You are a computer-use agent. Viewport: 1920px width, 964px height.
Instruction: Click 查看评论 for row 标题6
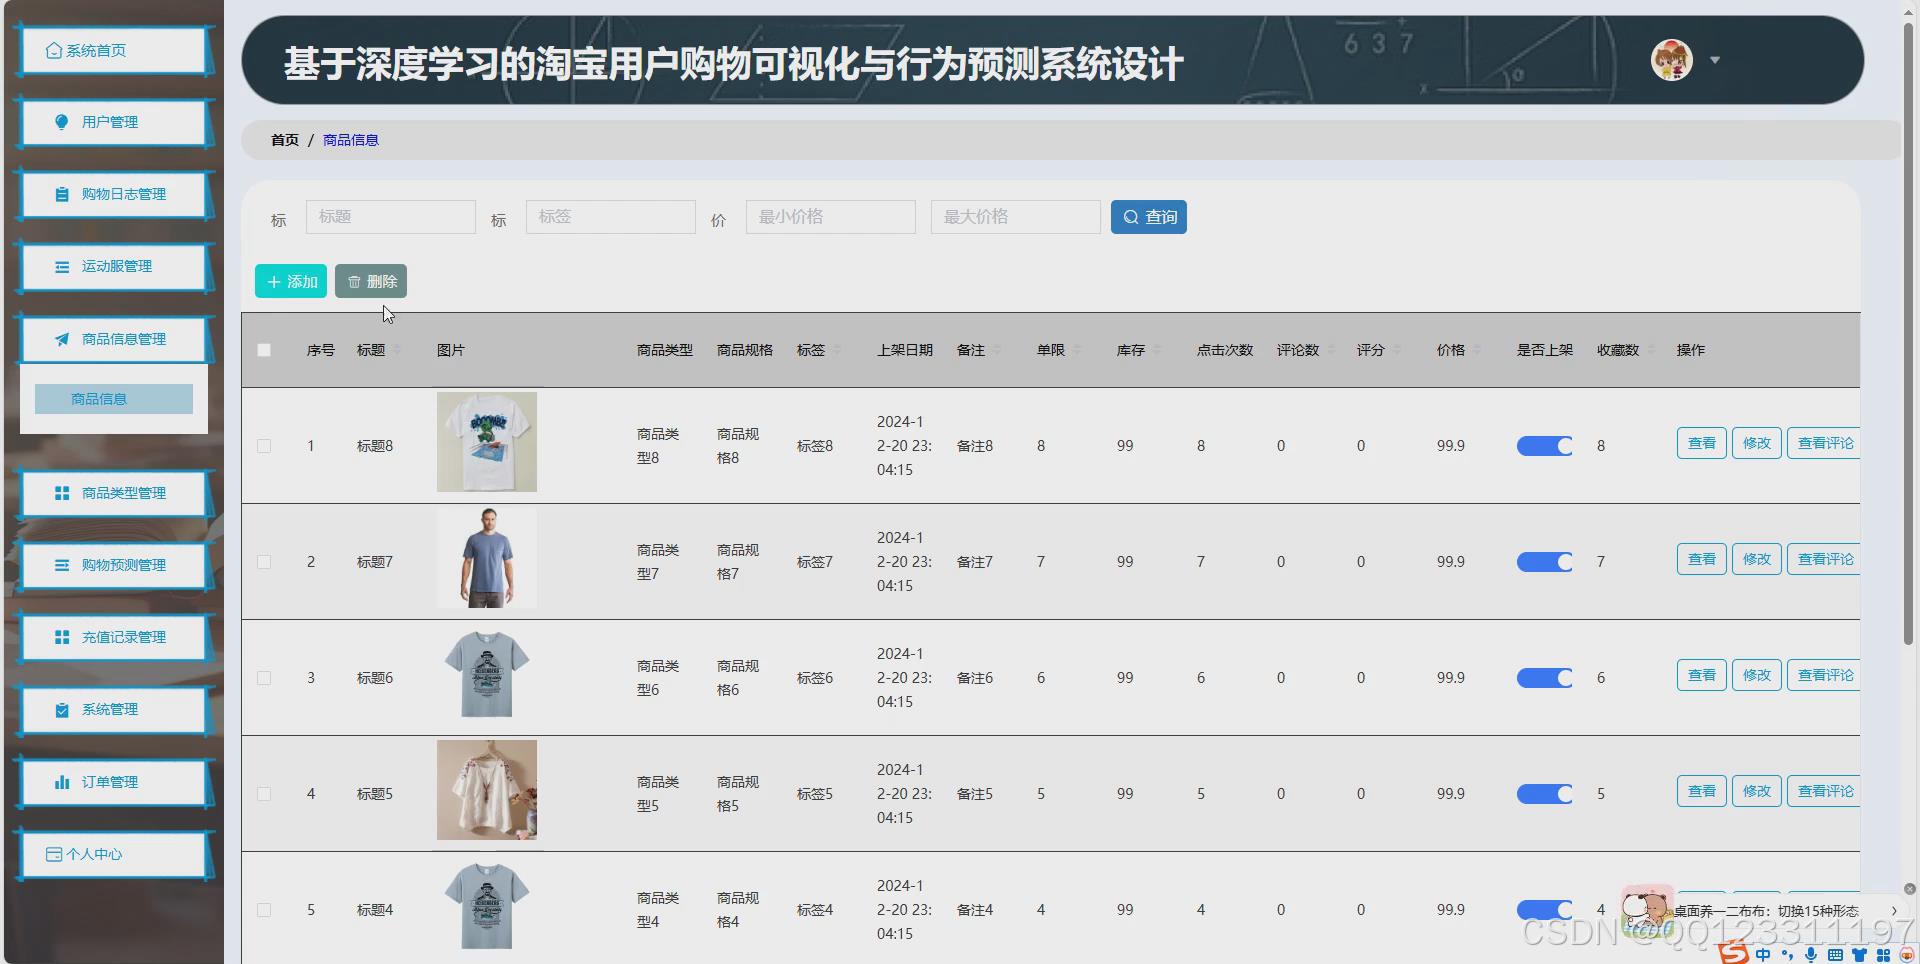pyautogui.click(x=1823, y=675)
